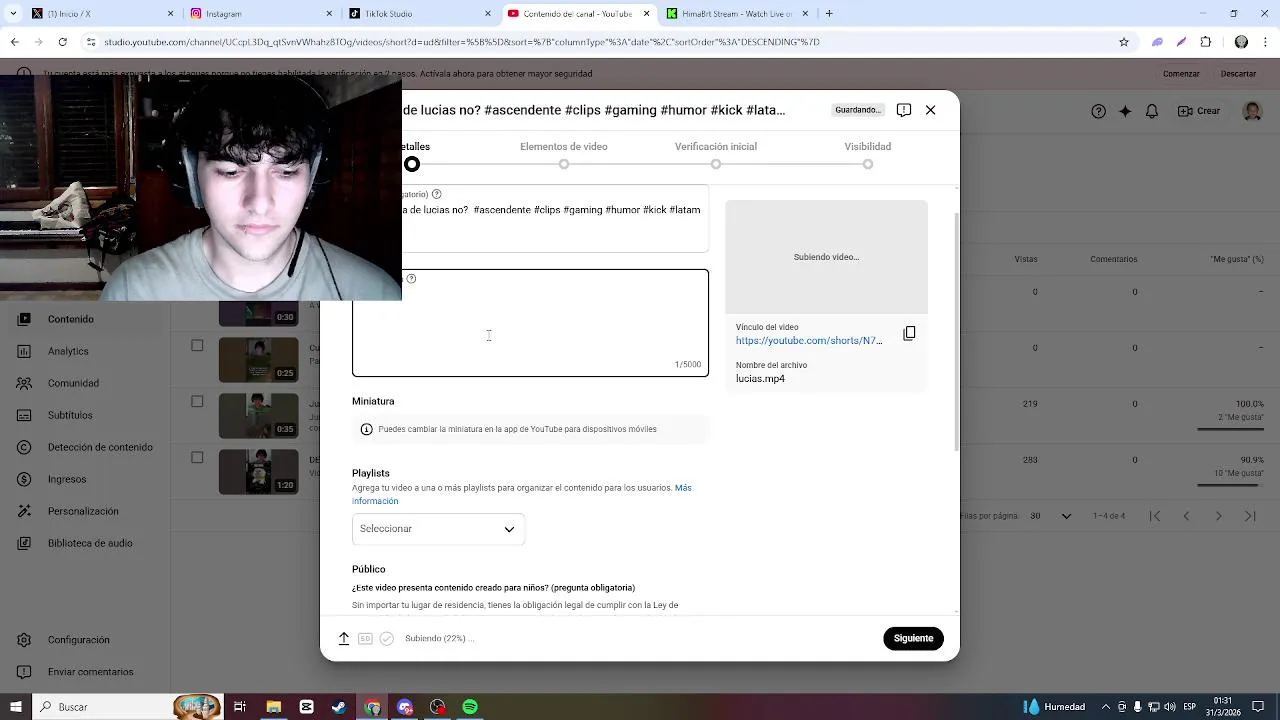Image resolution: width=1280 pixels, height=720 pixels.
Task: Click Descartar in the security banner
Action: point(1238,74)
